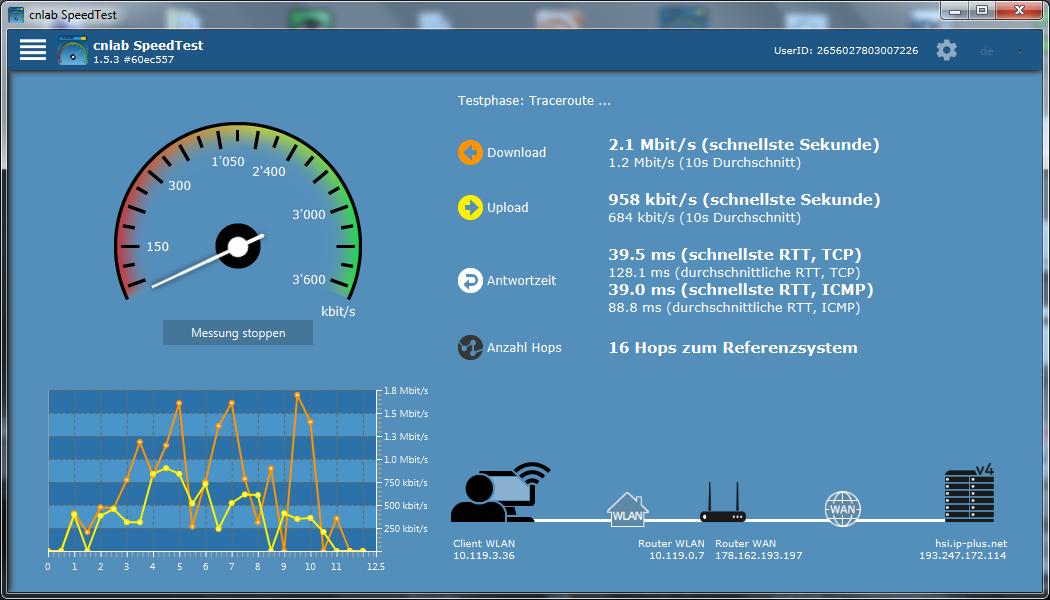The width and height of the screenshot is (1050, 600).
Task: Click '88.8 ms (durchschnittliche RTT, ICMP)' value
Action: [x=734, y=308]
